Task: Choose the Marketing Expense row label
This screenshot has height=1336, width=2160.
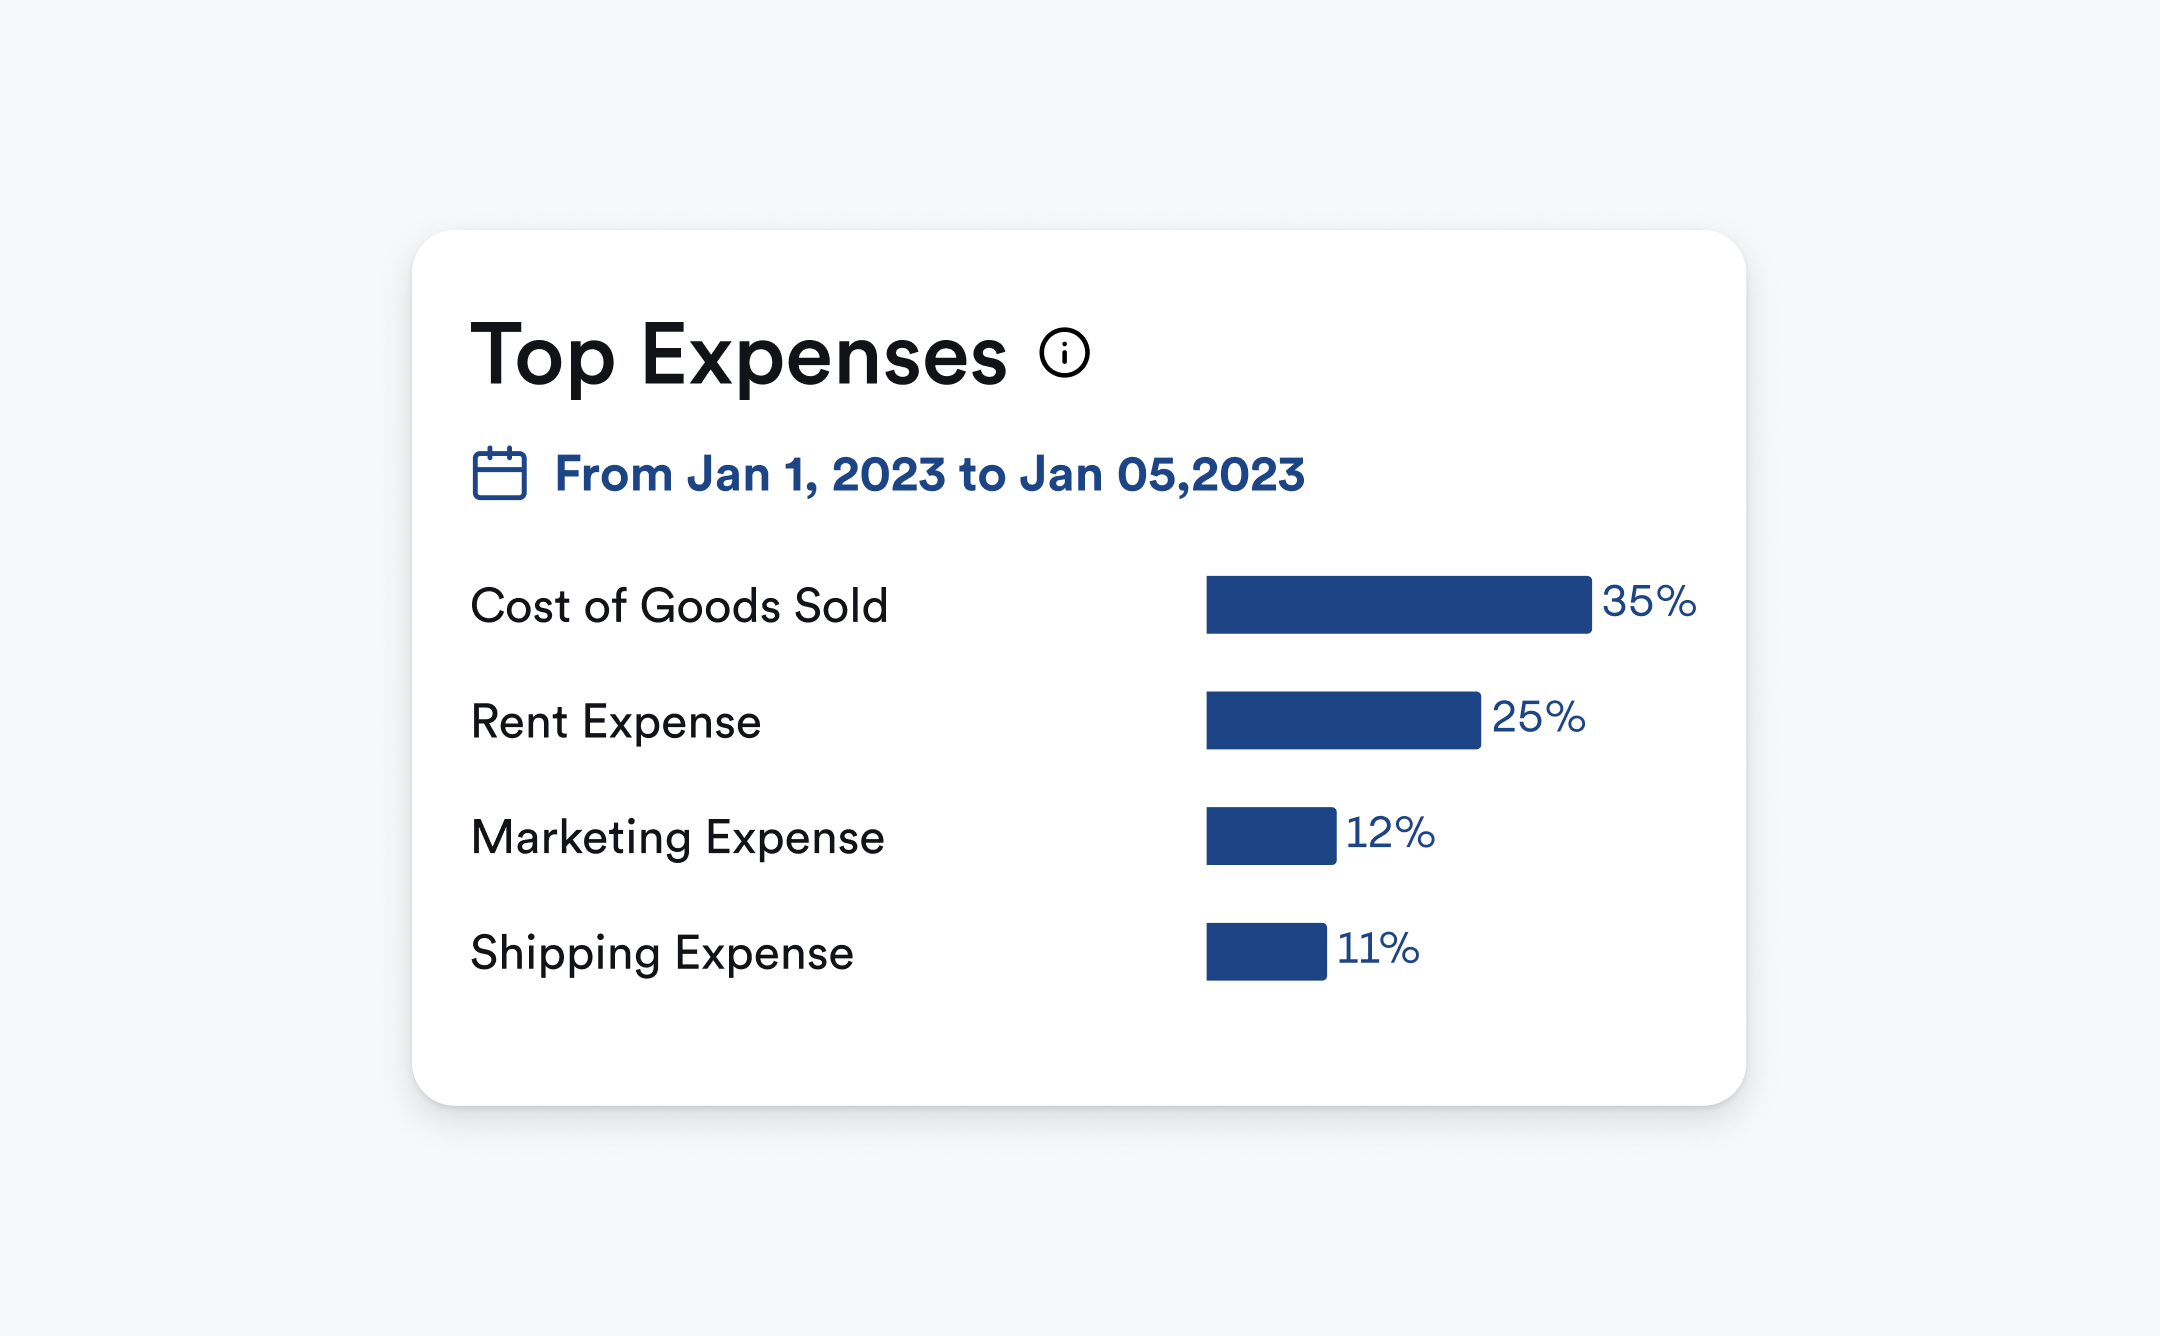Action: [x=678, y=837]
